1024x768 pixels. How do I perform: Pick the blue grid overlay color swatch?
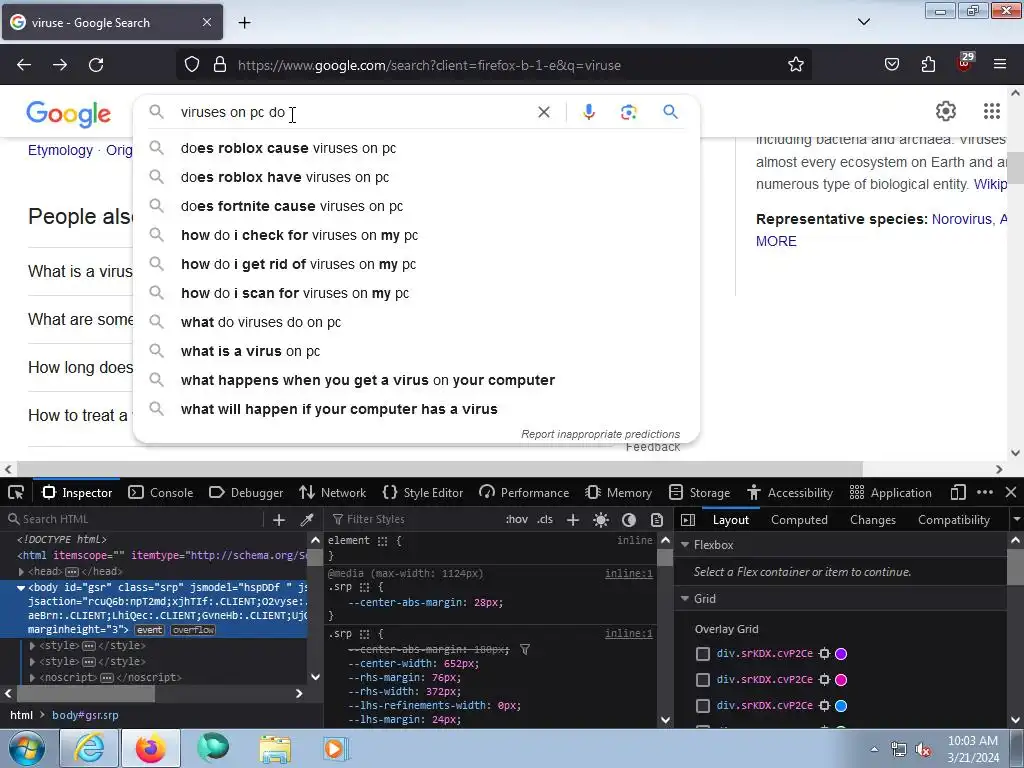coord(841,706)
